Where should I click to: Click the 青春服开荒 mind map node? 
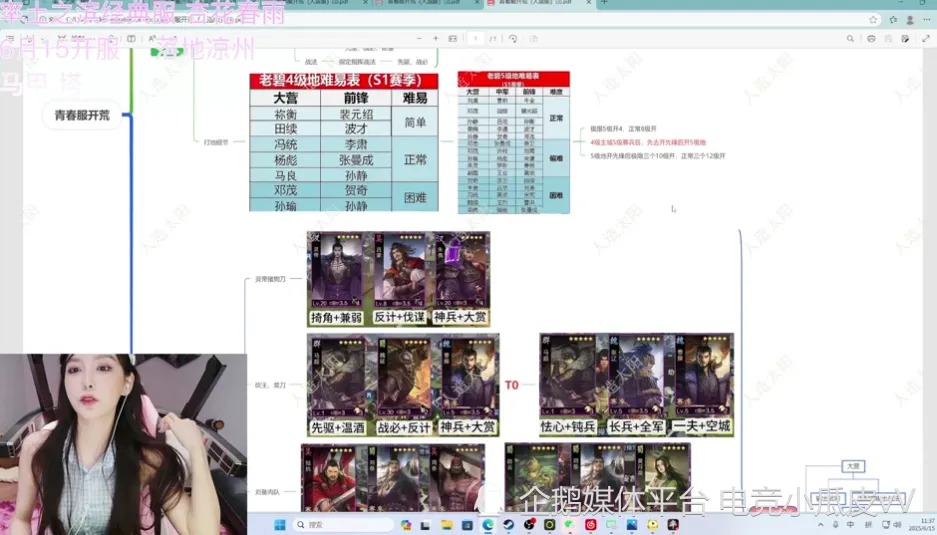point(82,115)
